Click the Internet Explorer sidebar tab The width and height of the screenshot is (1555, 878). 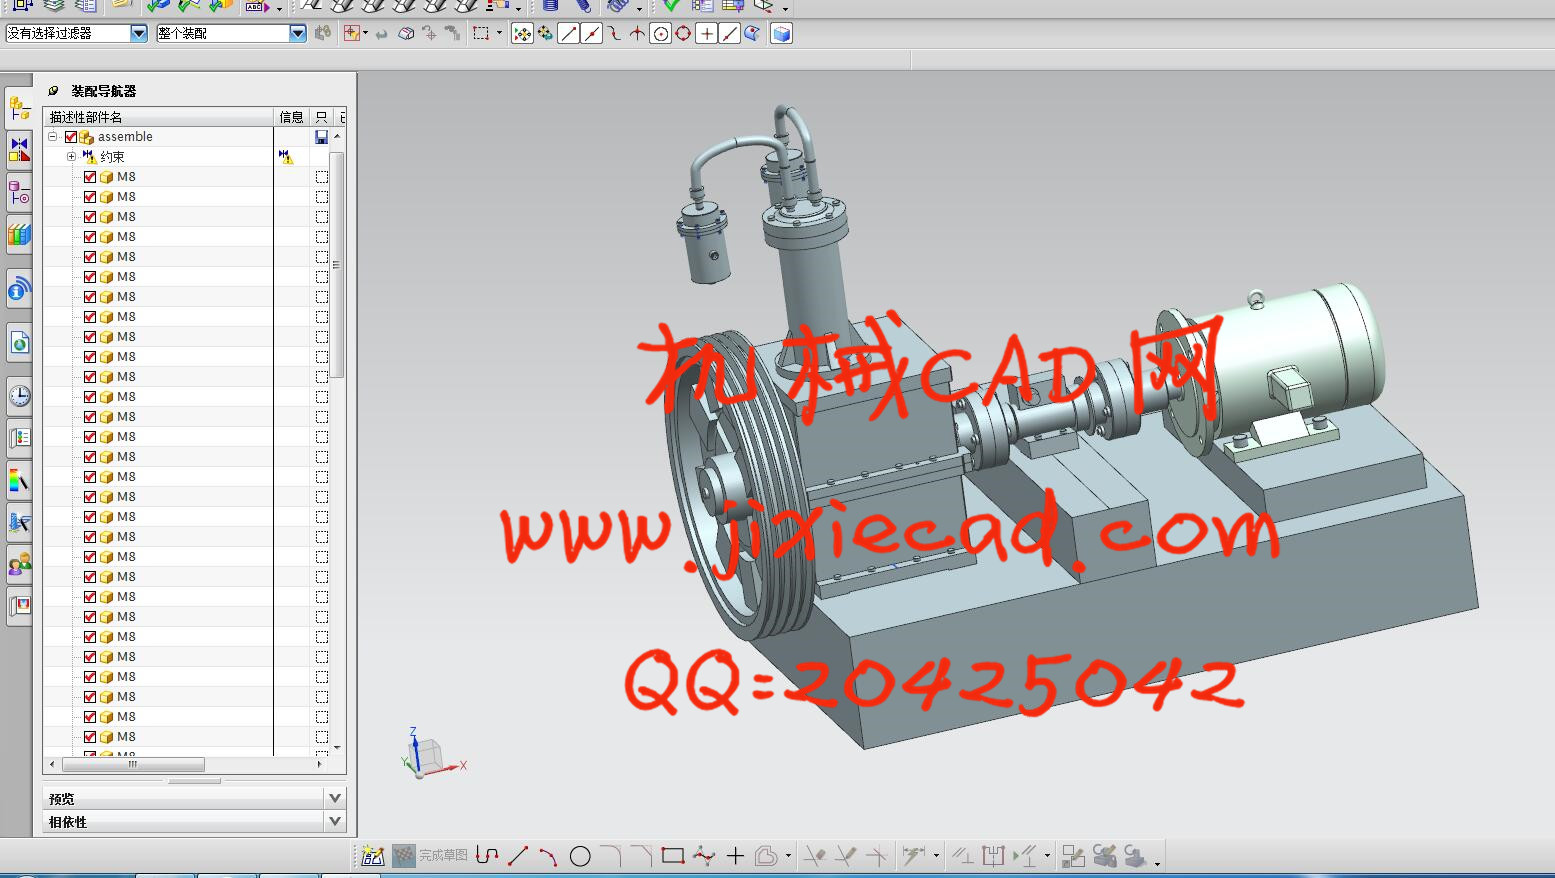pyautogui.click(x=19, y=343)
